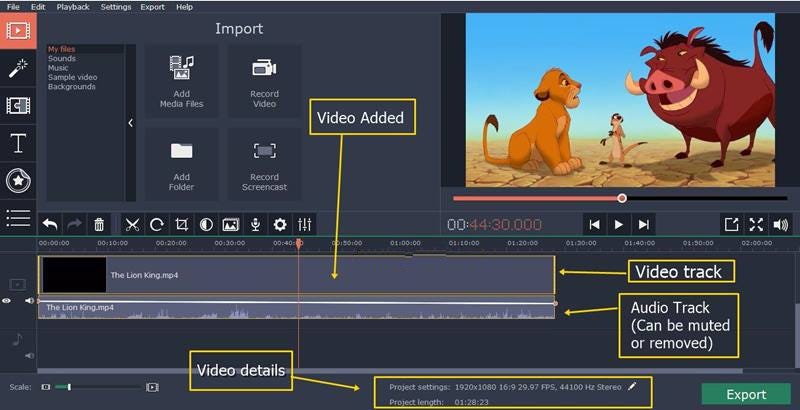The width and height of the screenshot is (800, 410).
Task: Click Record Video
Action: coord(264,82)
